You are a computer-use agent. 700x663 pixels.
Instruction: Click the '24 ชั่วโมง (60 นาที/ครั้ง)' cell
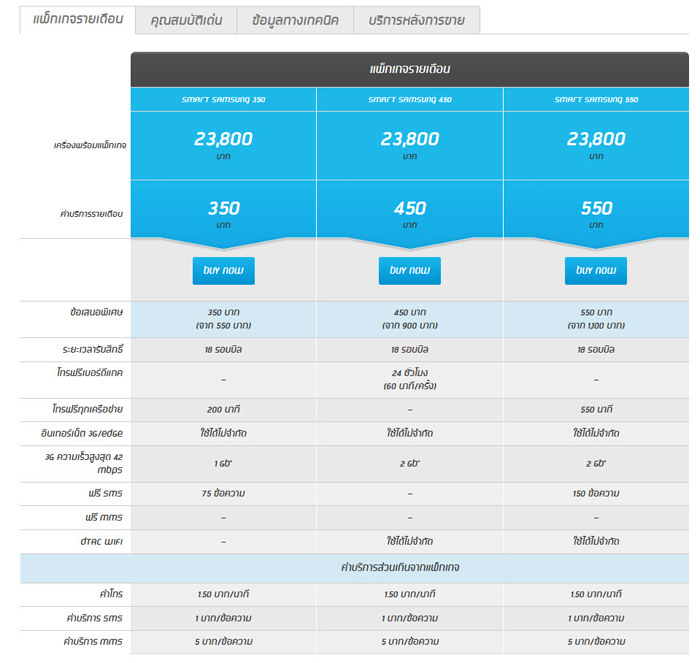pyautogui.click(x=410, y=379)
